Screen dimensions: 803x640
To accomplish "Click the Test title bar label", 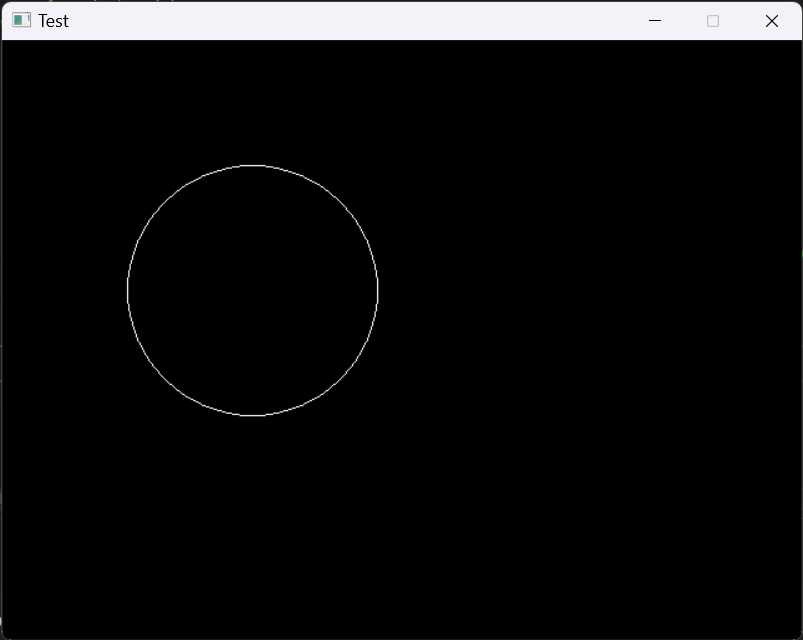I will point(54,20).
